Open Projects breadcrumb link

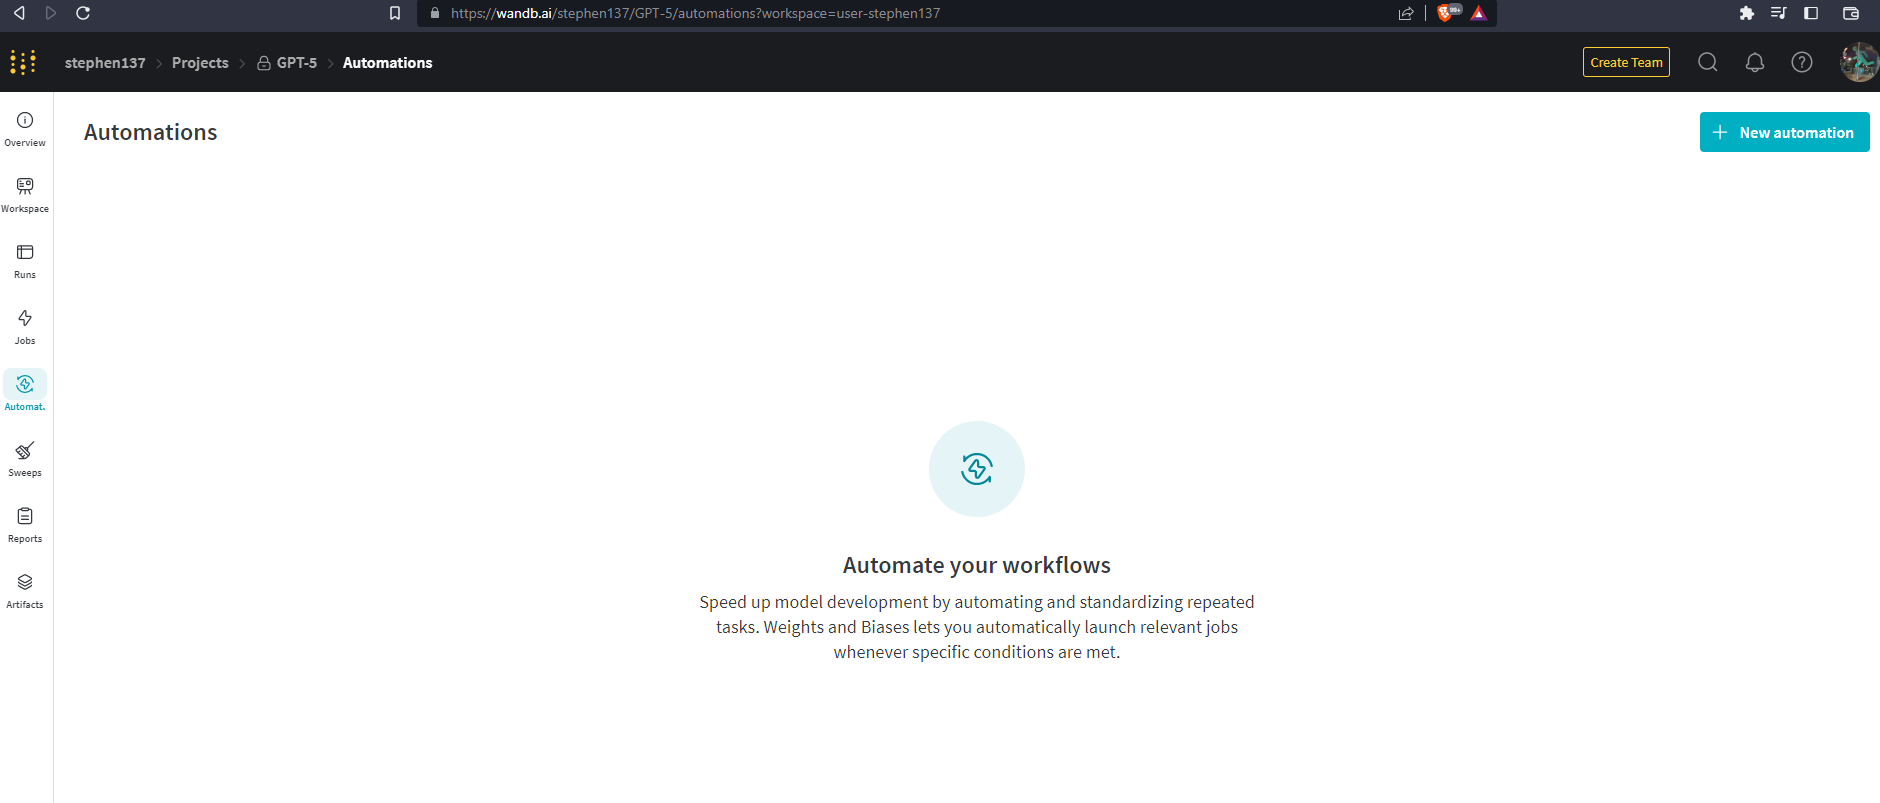click(x=200, y=62)
